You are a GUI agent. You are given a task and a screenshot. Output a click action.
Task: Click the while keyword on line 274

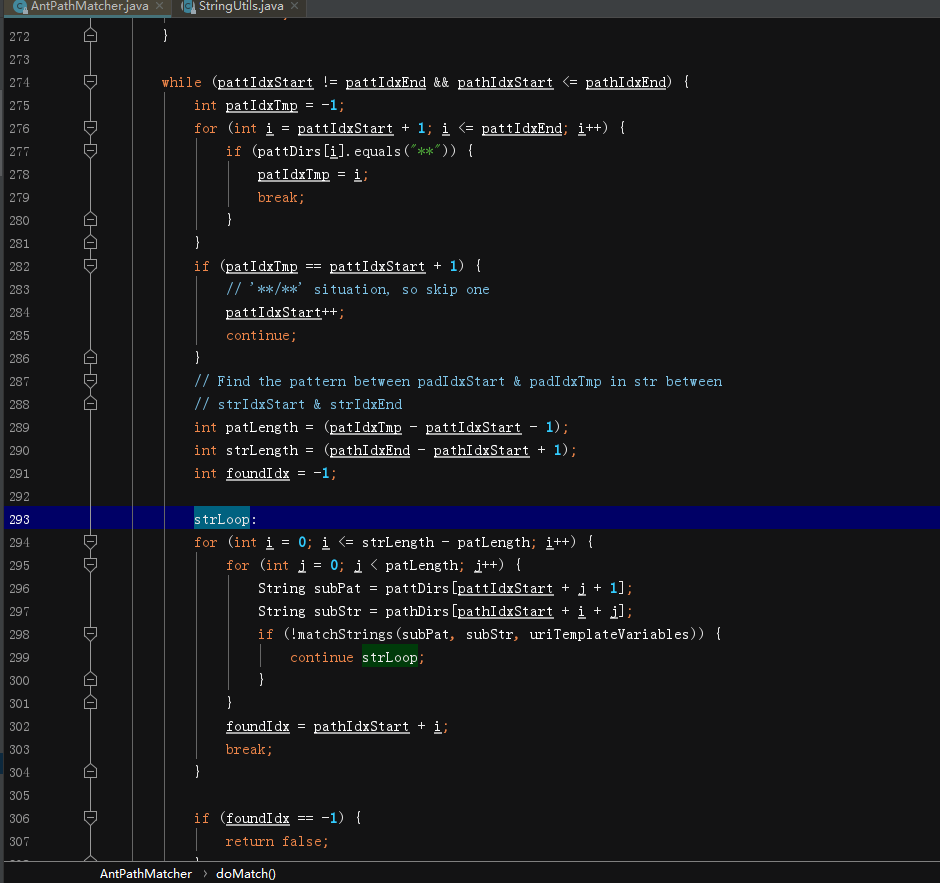(182, 83)
